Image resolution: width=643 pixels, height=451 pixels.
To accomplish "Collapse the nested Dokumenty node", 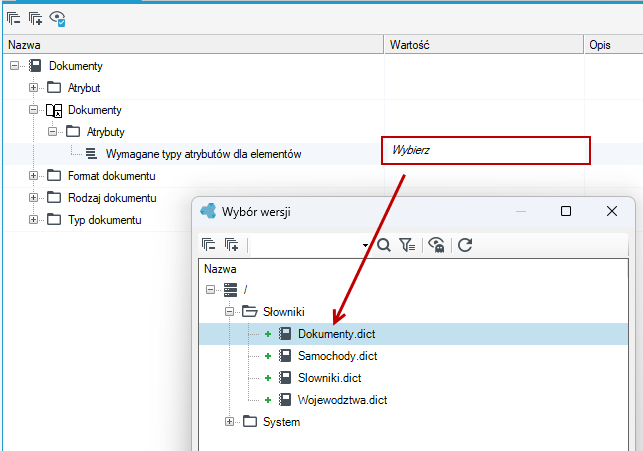I will [x=33, y=110].
